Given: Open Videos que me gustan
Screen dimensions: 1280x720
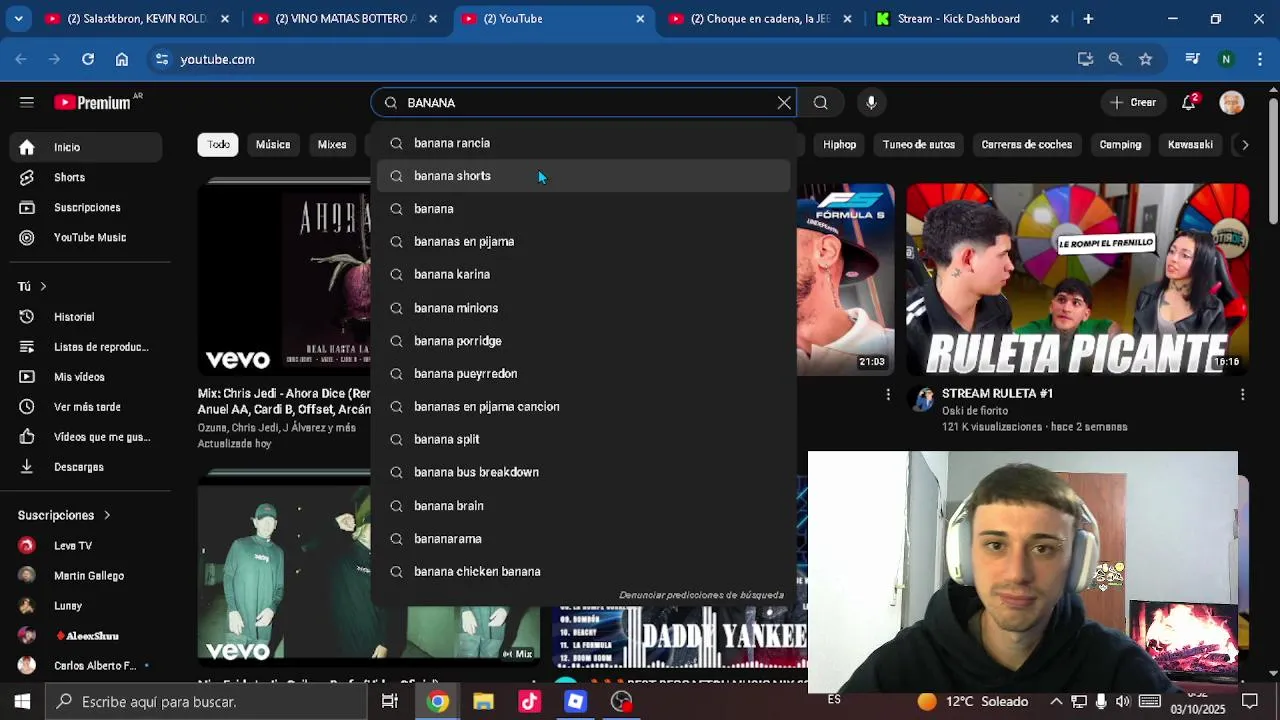Looking at the screenshot, I should click(x=87, y=437).
